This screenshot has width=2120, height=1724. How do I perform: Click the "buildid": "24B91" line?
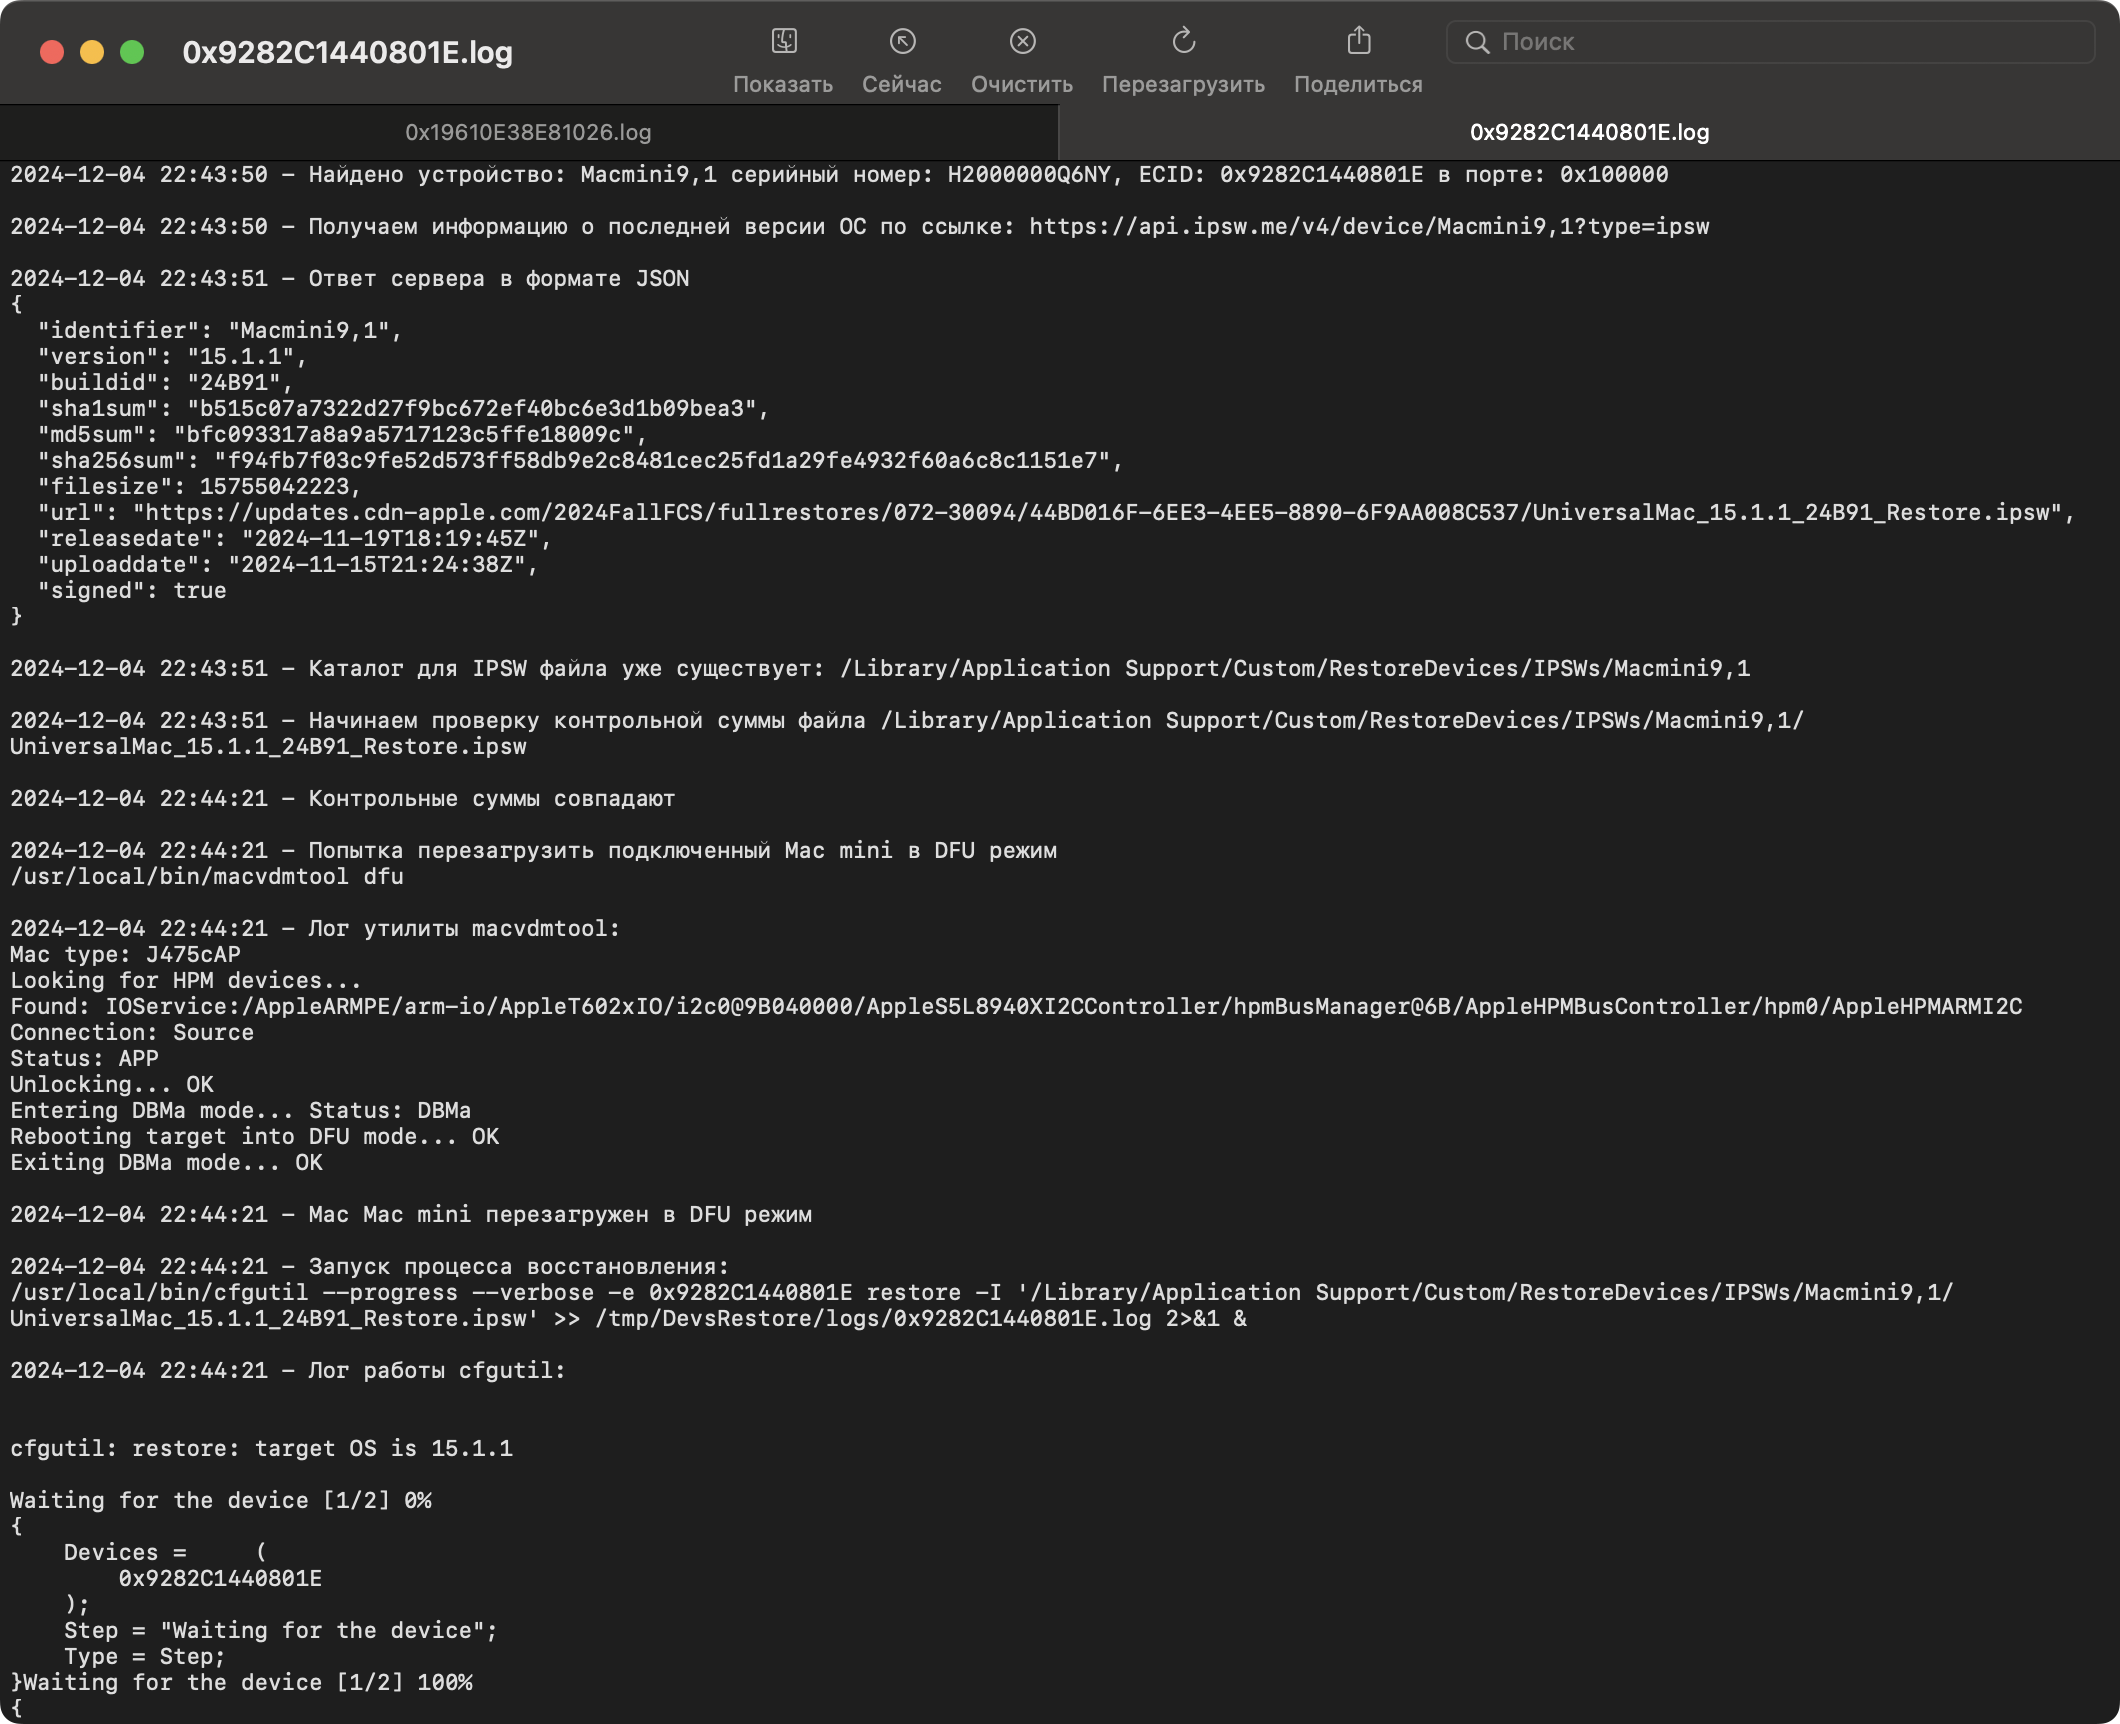[x=165, y=383]
